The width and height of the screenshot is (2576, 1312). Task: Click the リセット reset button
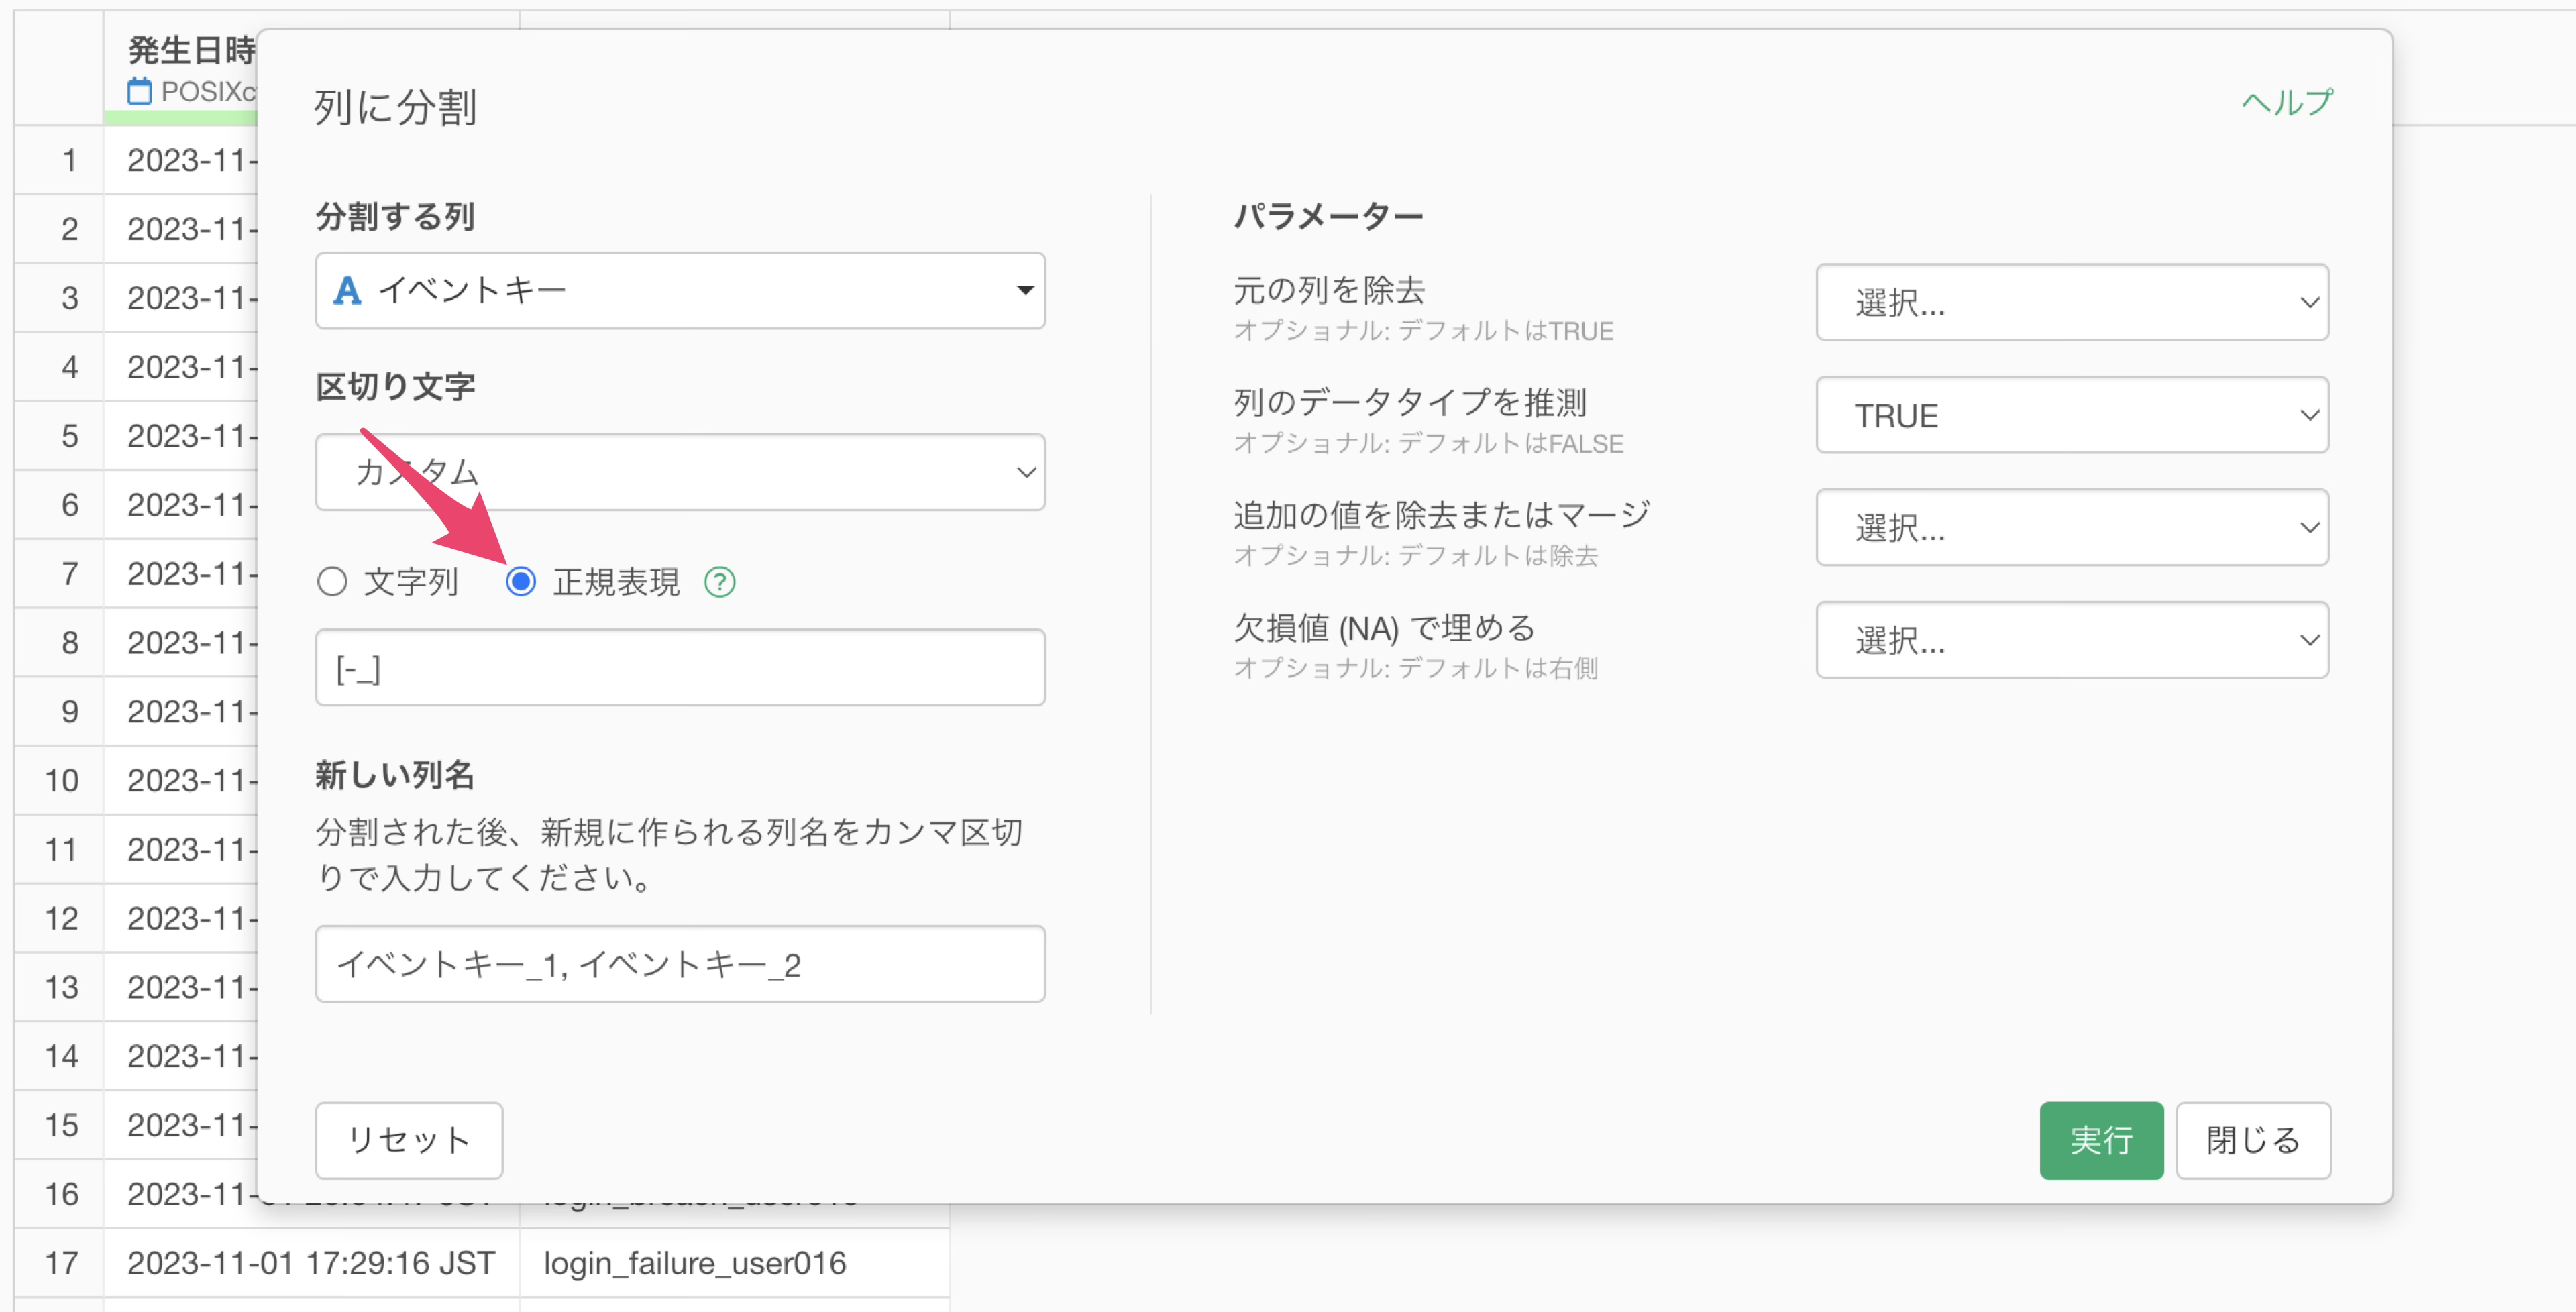point(409,1140)
